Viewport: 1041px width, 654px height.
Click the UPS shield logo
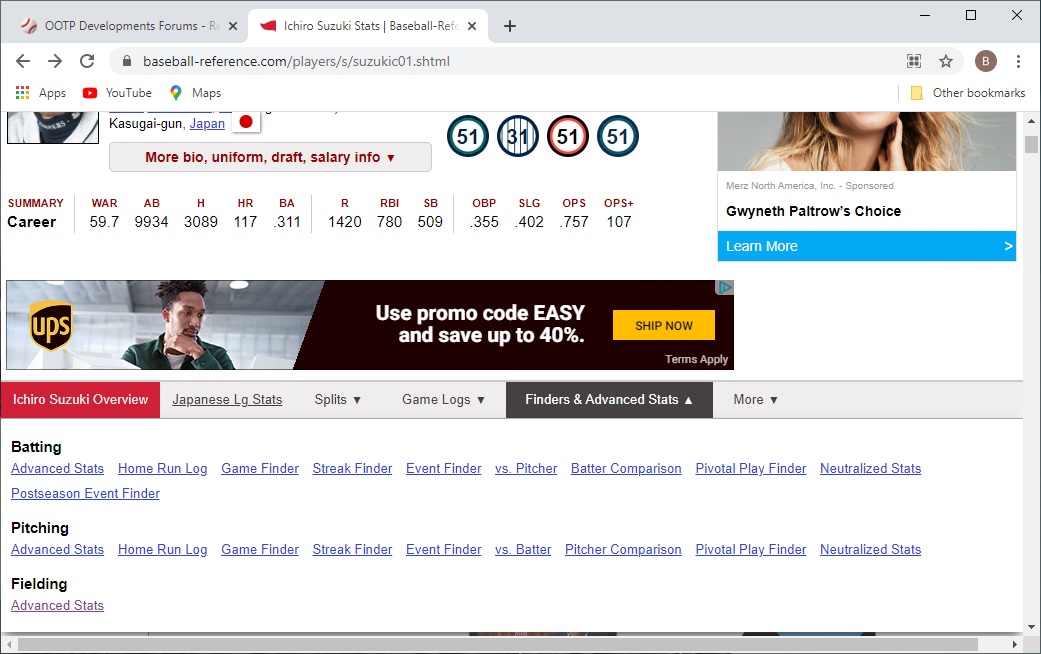[x=51, y=326]
